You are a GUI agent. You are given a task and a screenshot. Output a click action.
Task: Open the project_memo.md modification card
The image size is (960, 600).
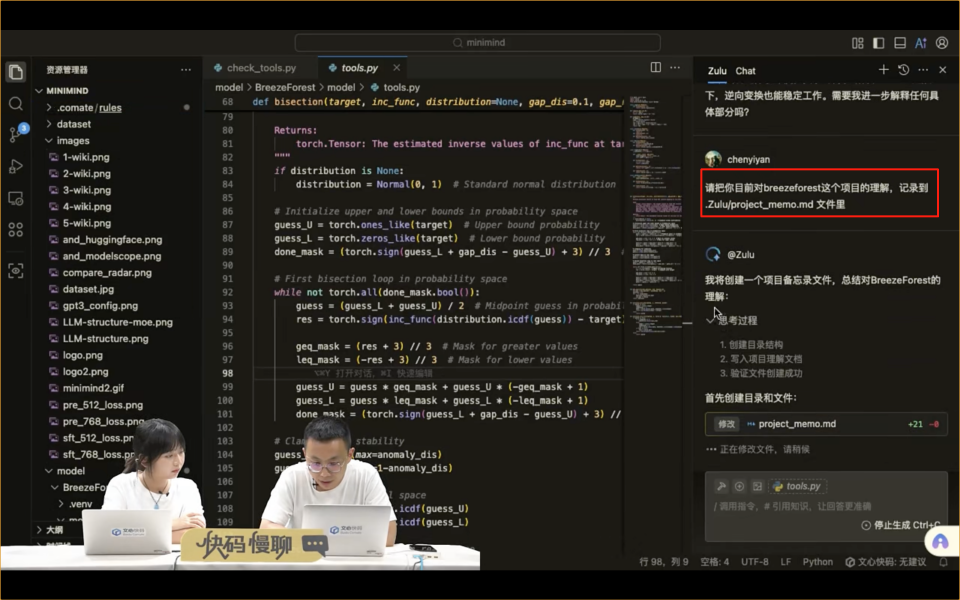826,424
